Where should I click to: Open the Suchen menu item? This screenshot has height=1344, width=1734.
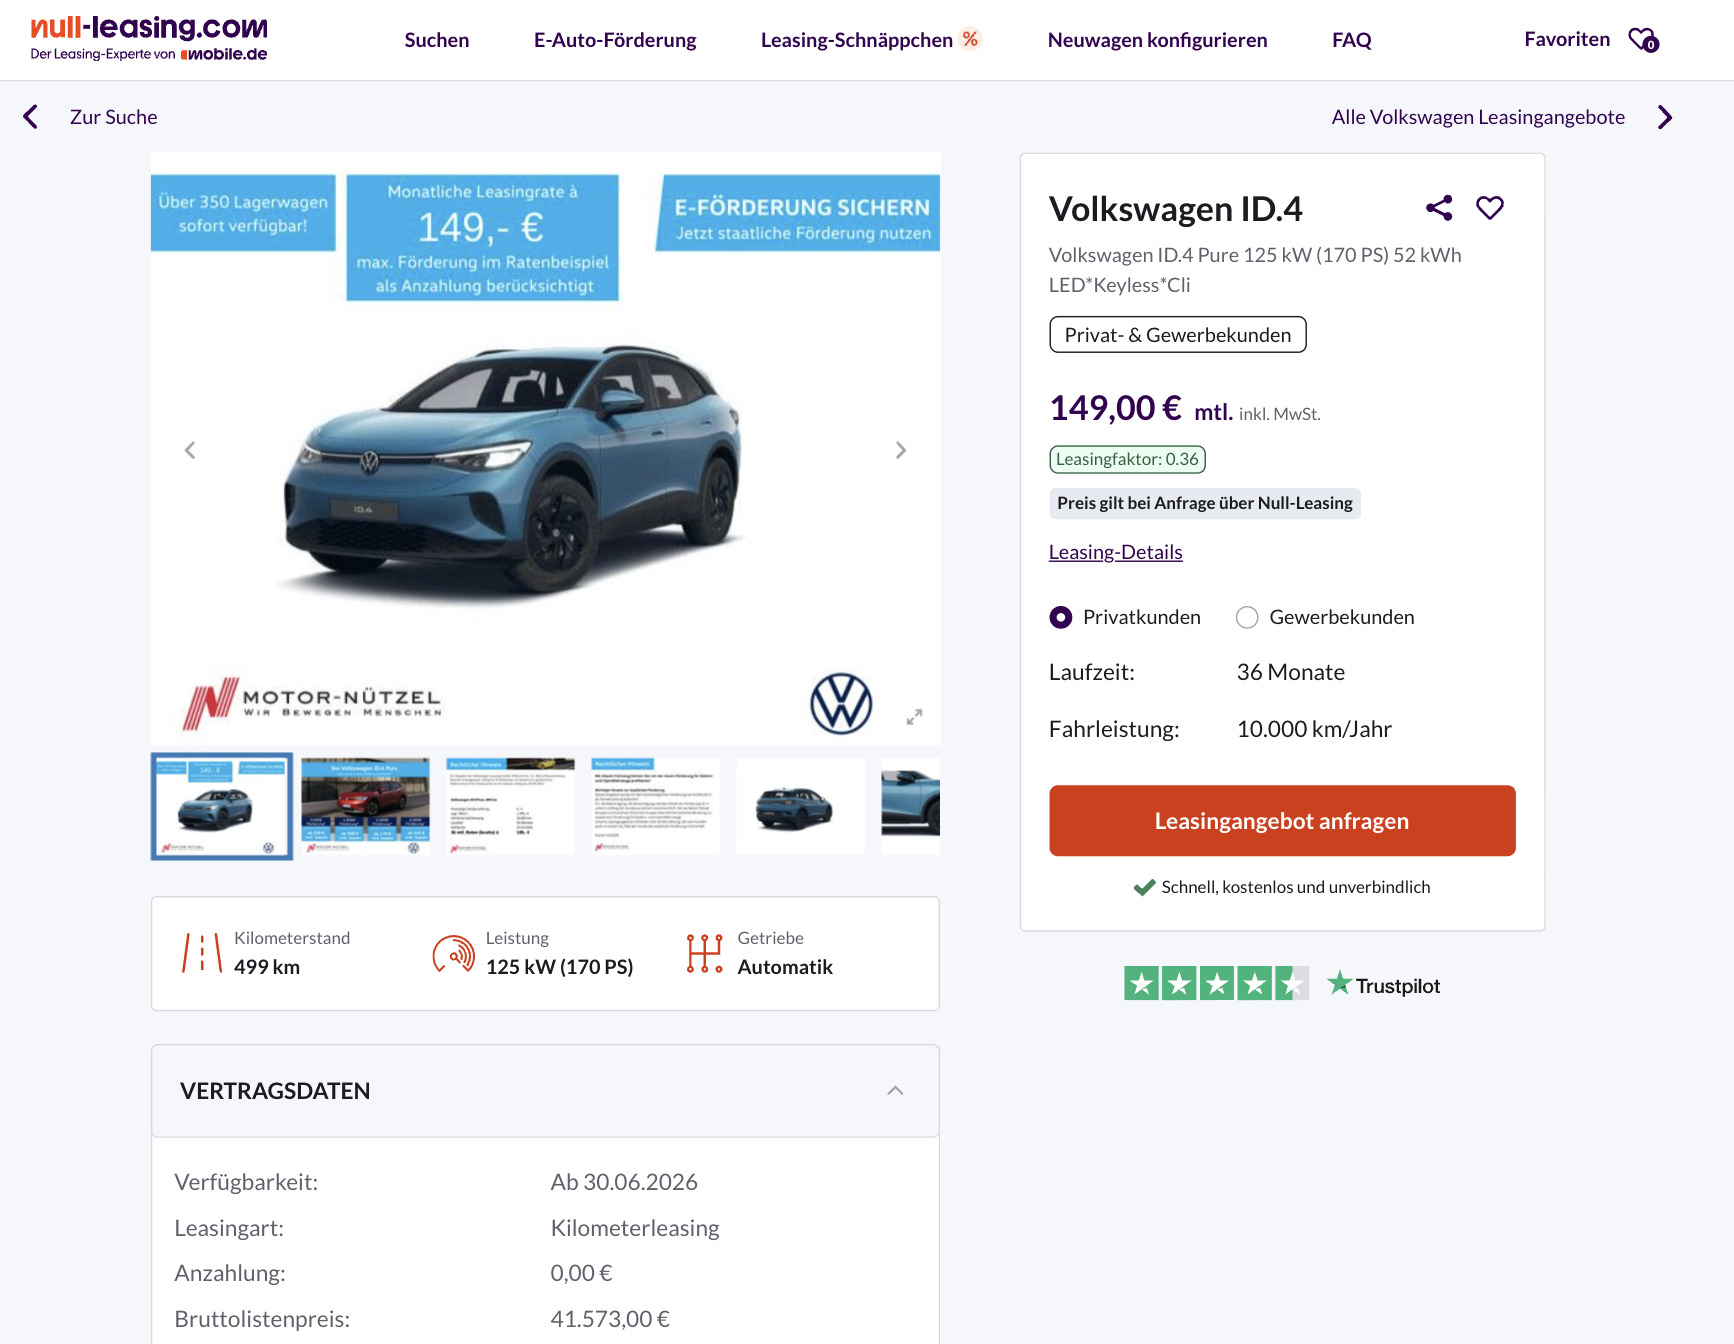[x=437, y=40]
